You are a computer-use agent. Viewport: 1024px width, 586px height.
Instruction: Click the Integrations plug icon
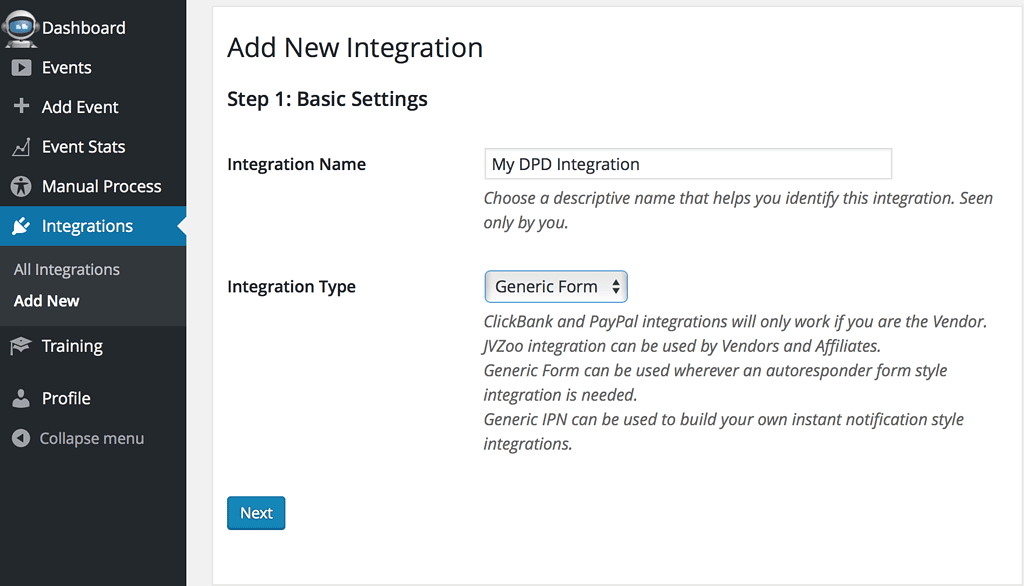click(x=20, y=227)
